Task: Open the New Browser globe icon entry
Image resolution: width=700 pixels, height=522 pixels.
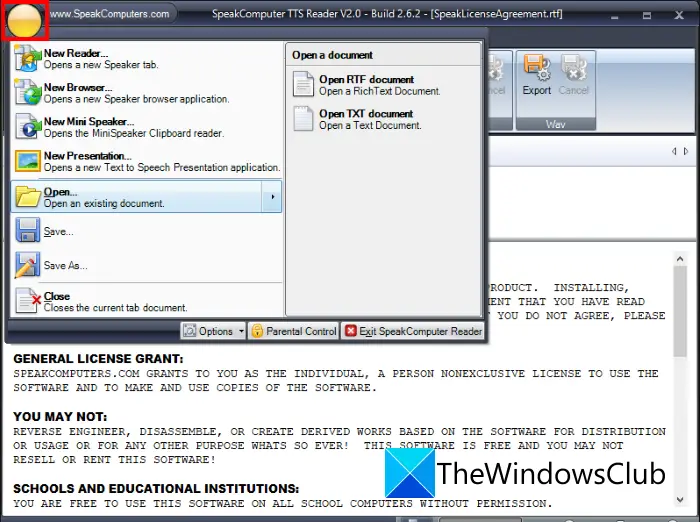Action: pos(28,92)
